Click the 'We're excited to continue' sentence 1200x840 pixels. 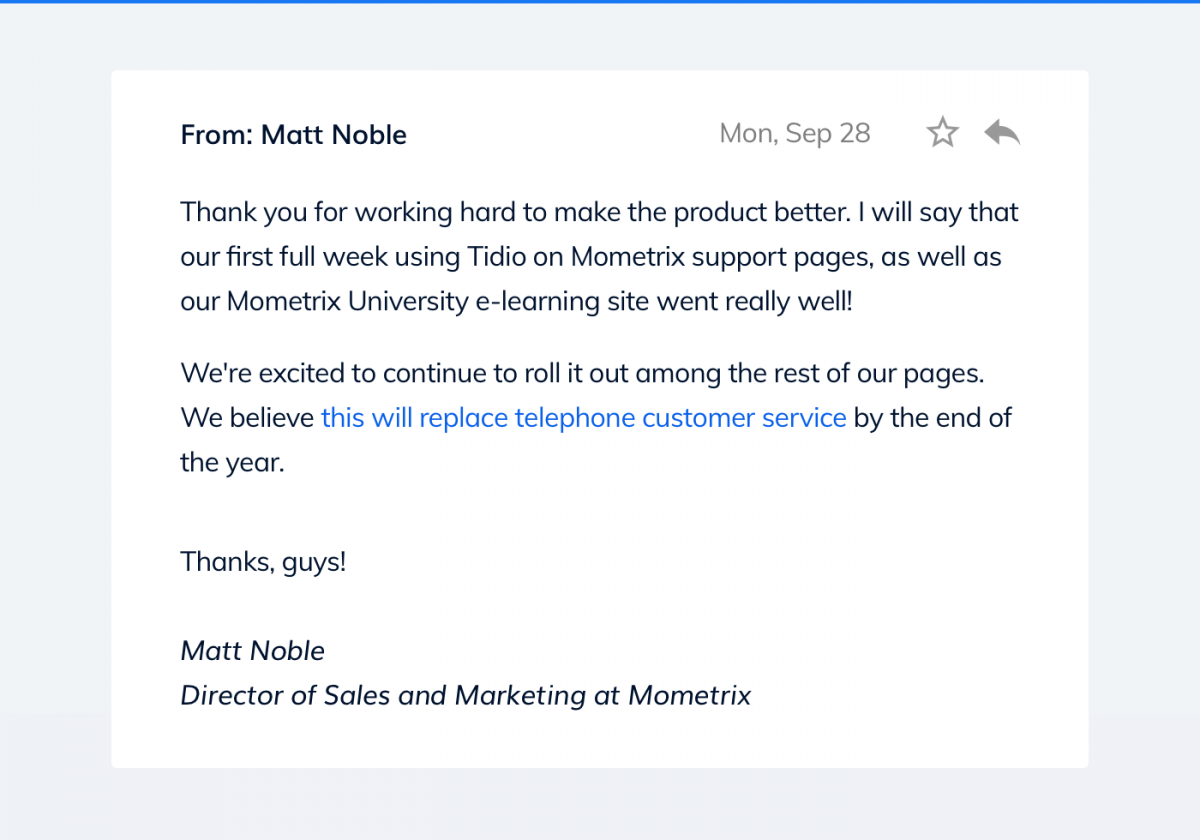(x=583, y=373)
